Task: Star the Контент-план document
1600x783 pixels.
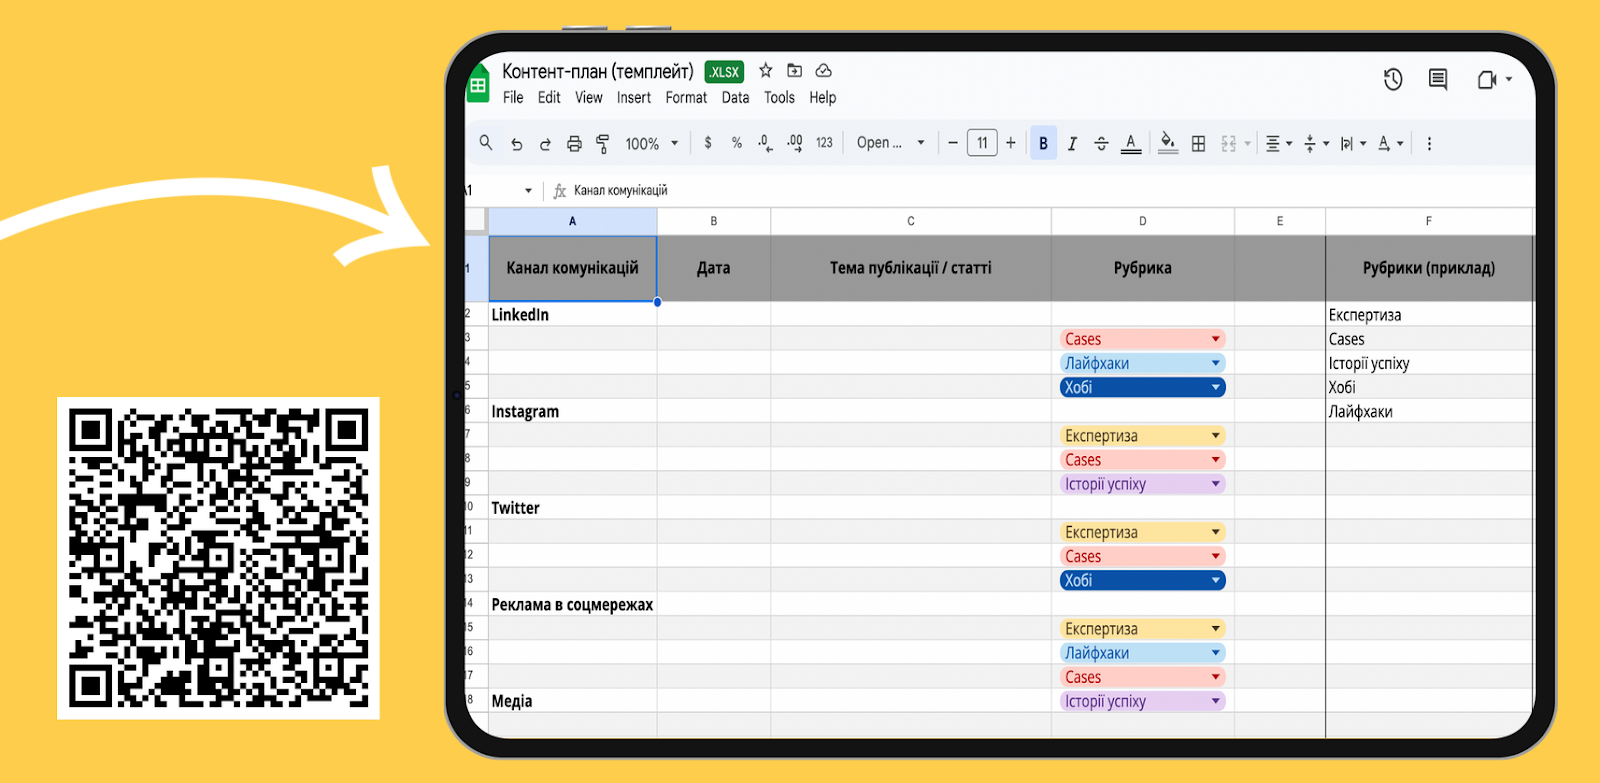Action: click(x=766, y=71)
